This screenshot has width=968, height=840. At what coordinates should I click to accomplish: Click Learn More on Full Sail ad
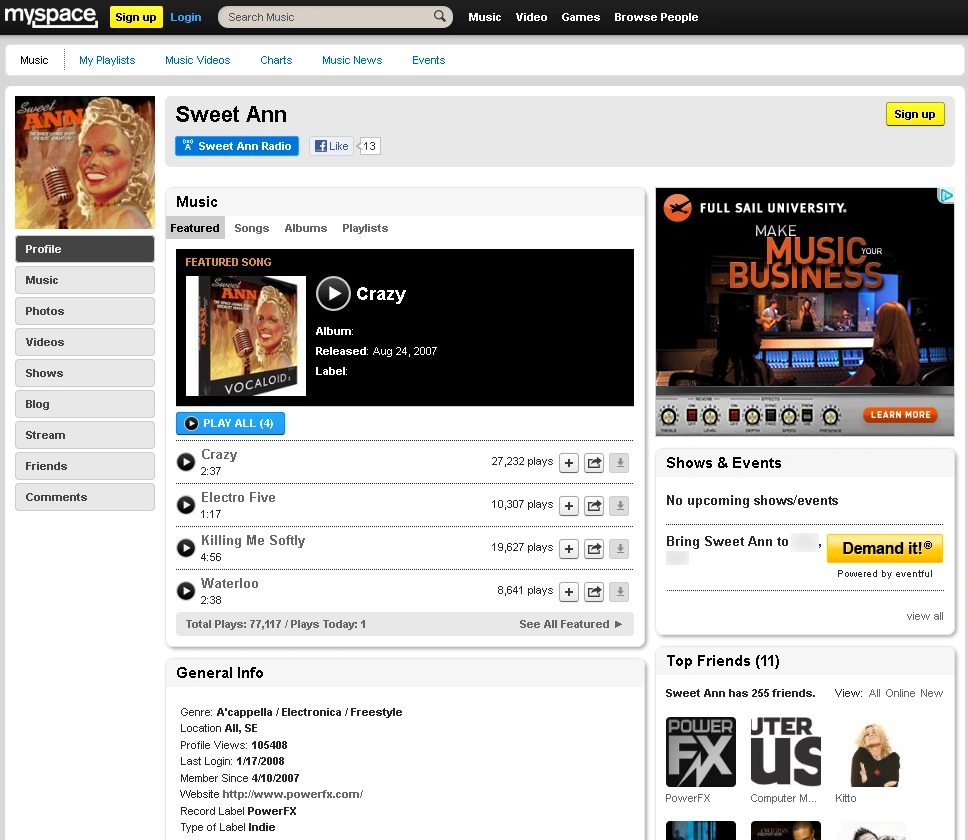(900, 415)
